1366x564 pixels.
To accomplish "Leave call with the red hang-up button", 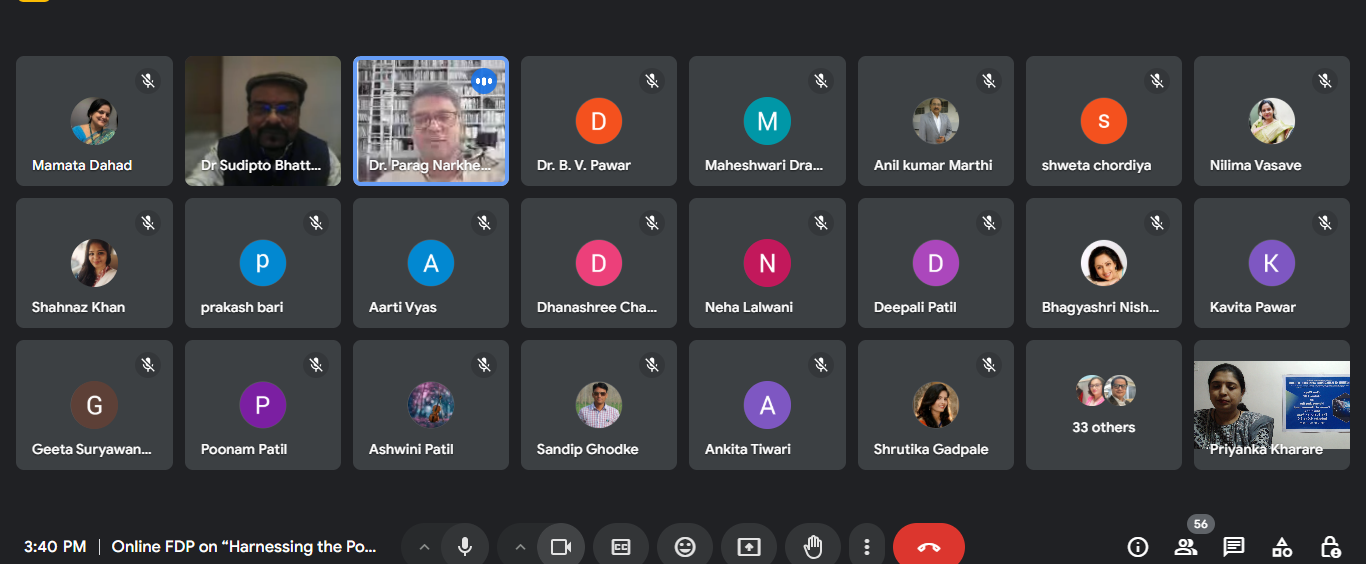I will coord(929,547).
